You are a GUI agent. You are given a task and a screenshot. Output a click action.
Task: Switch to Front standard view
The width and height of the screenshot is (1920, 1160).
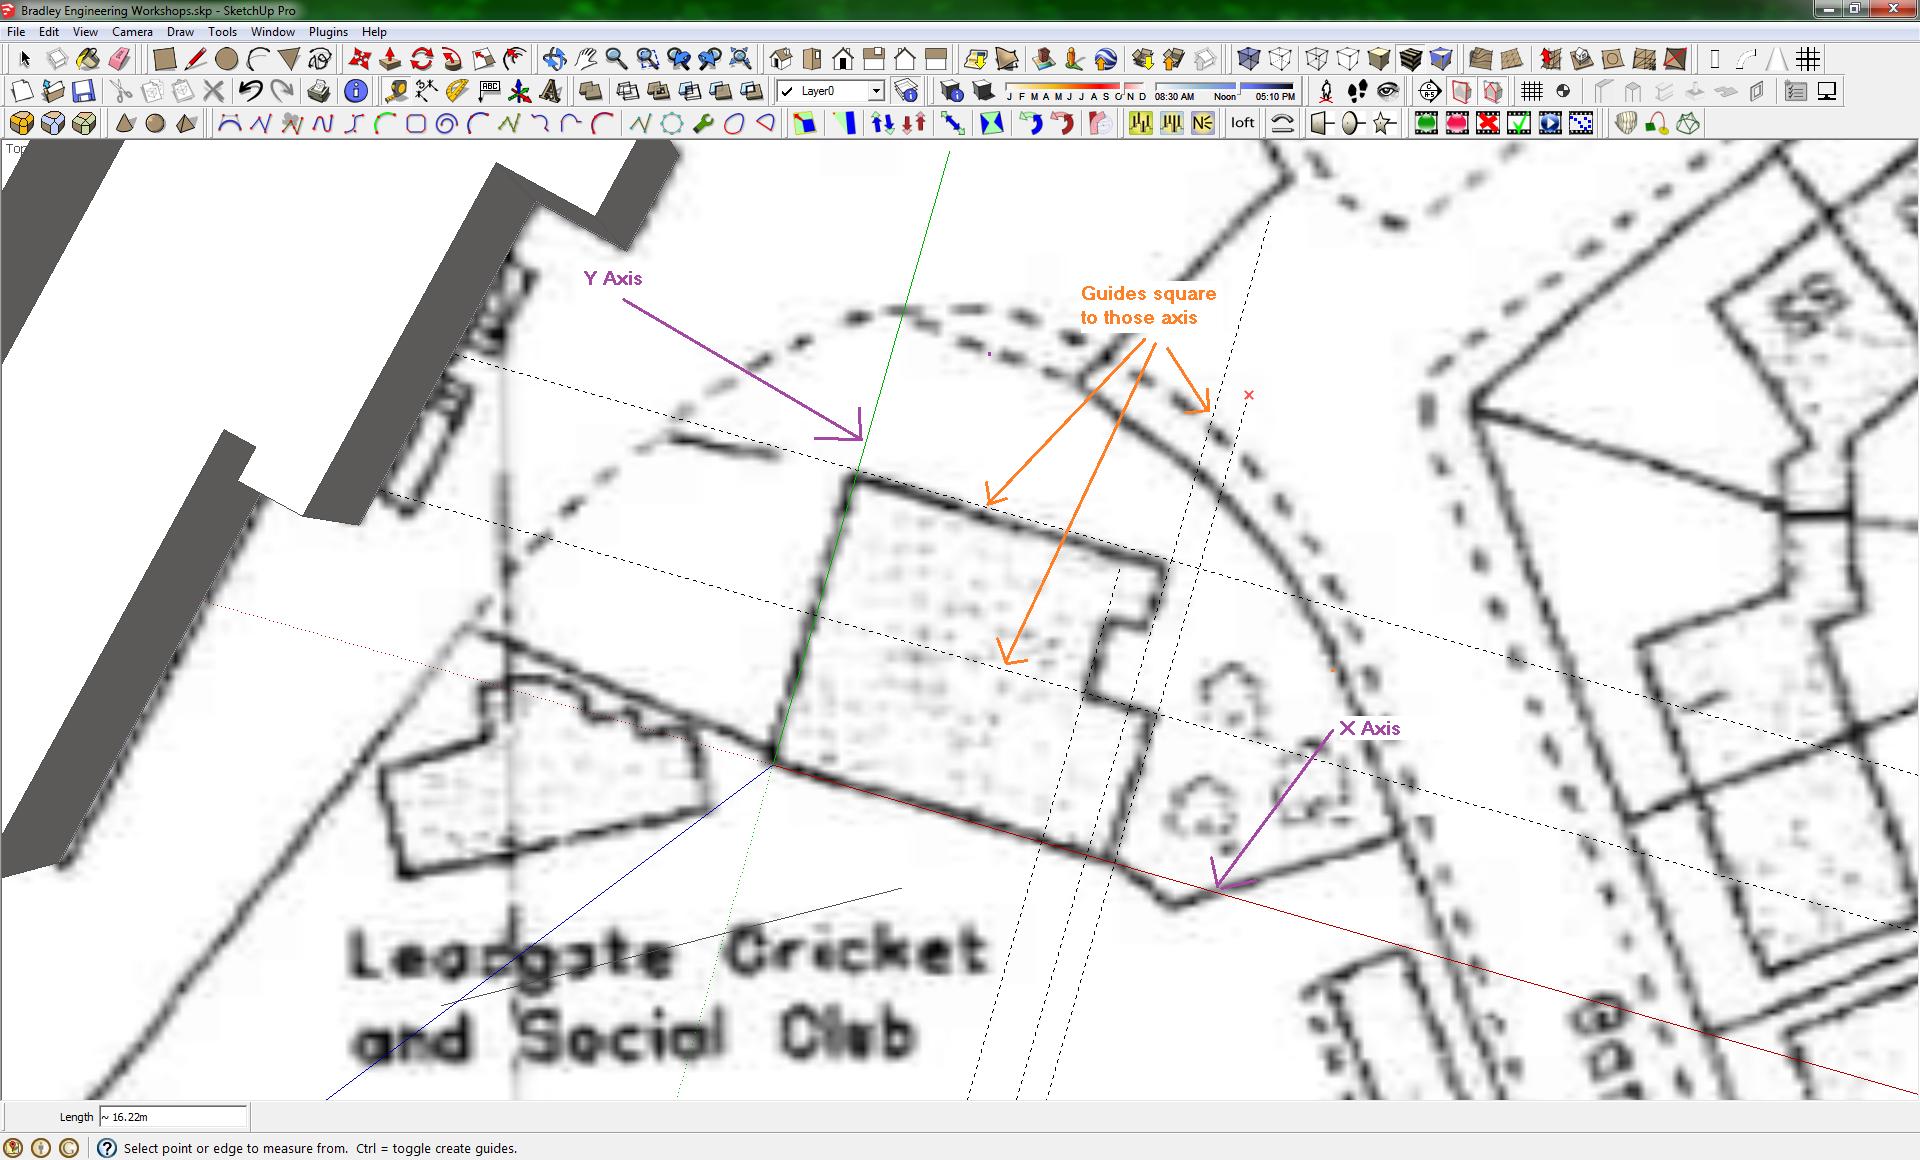843,59
